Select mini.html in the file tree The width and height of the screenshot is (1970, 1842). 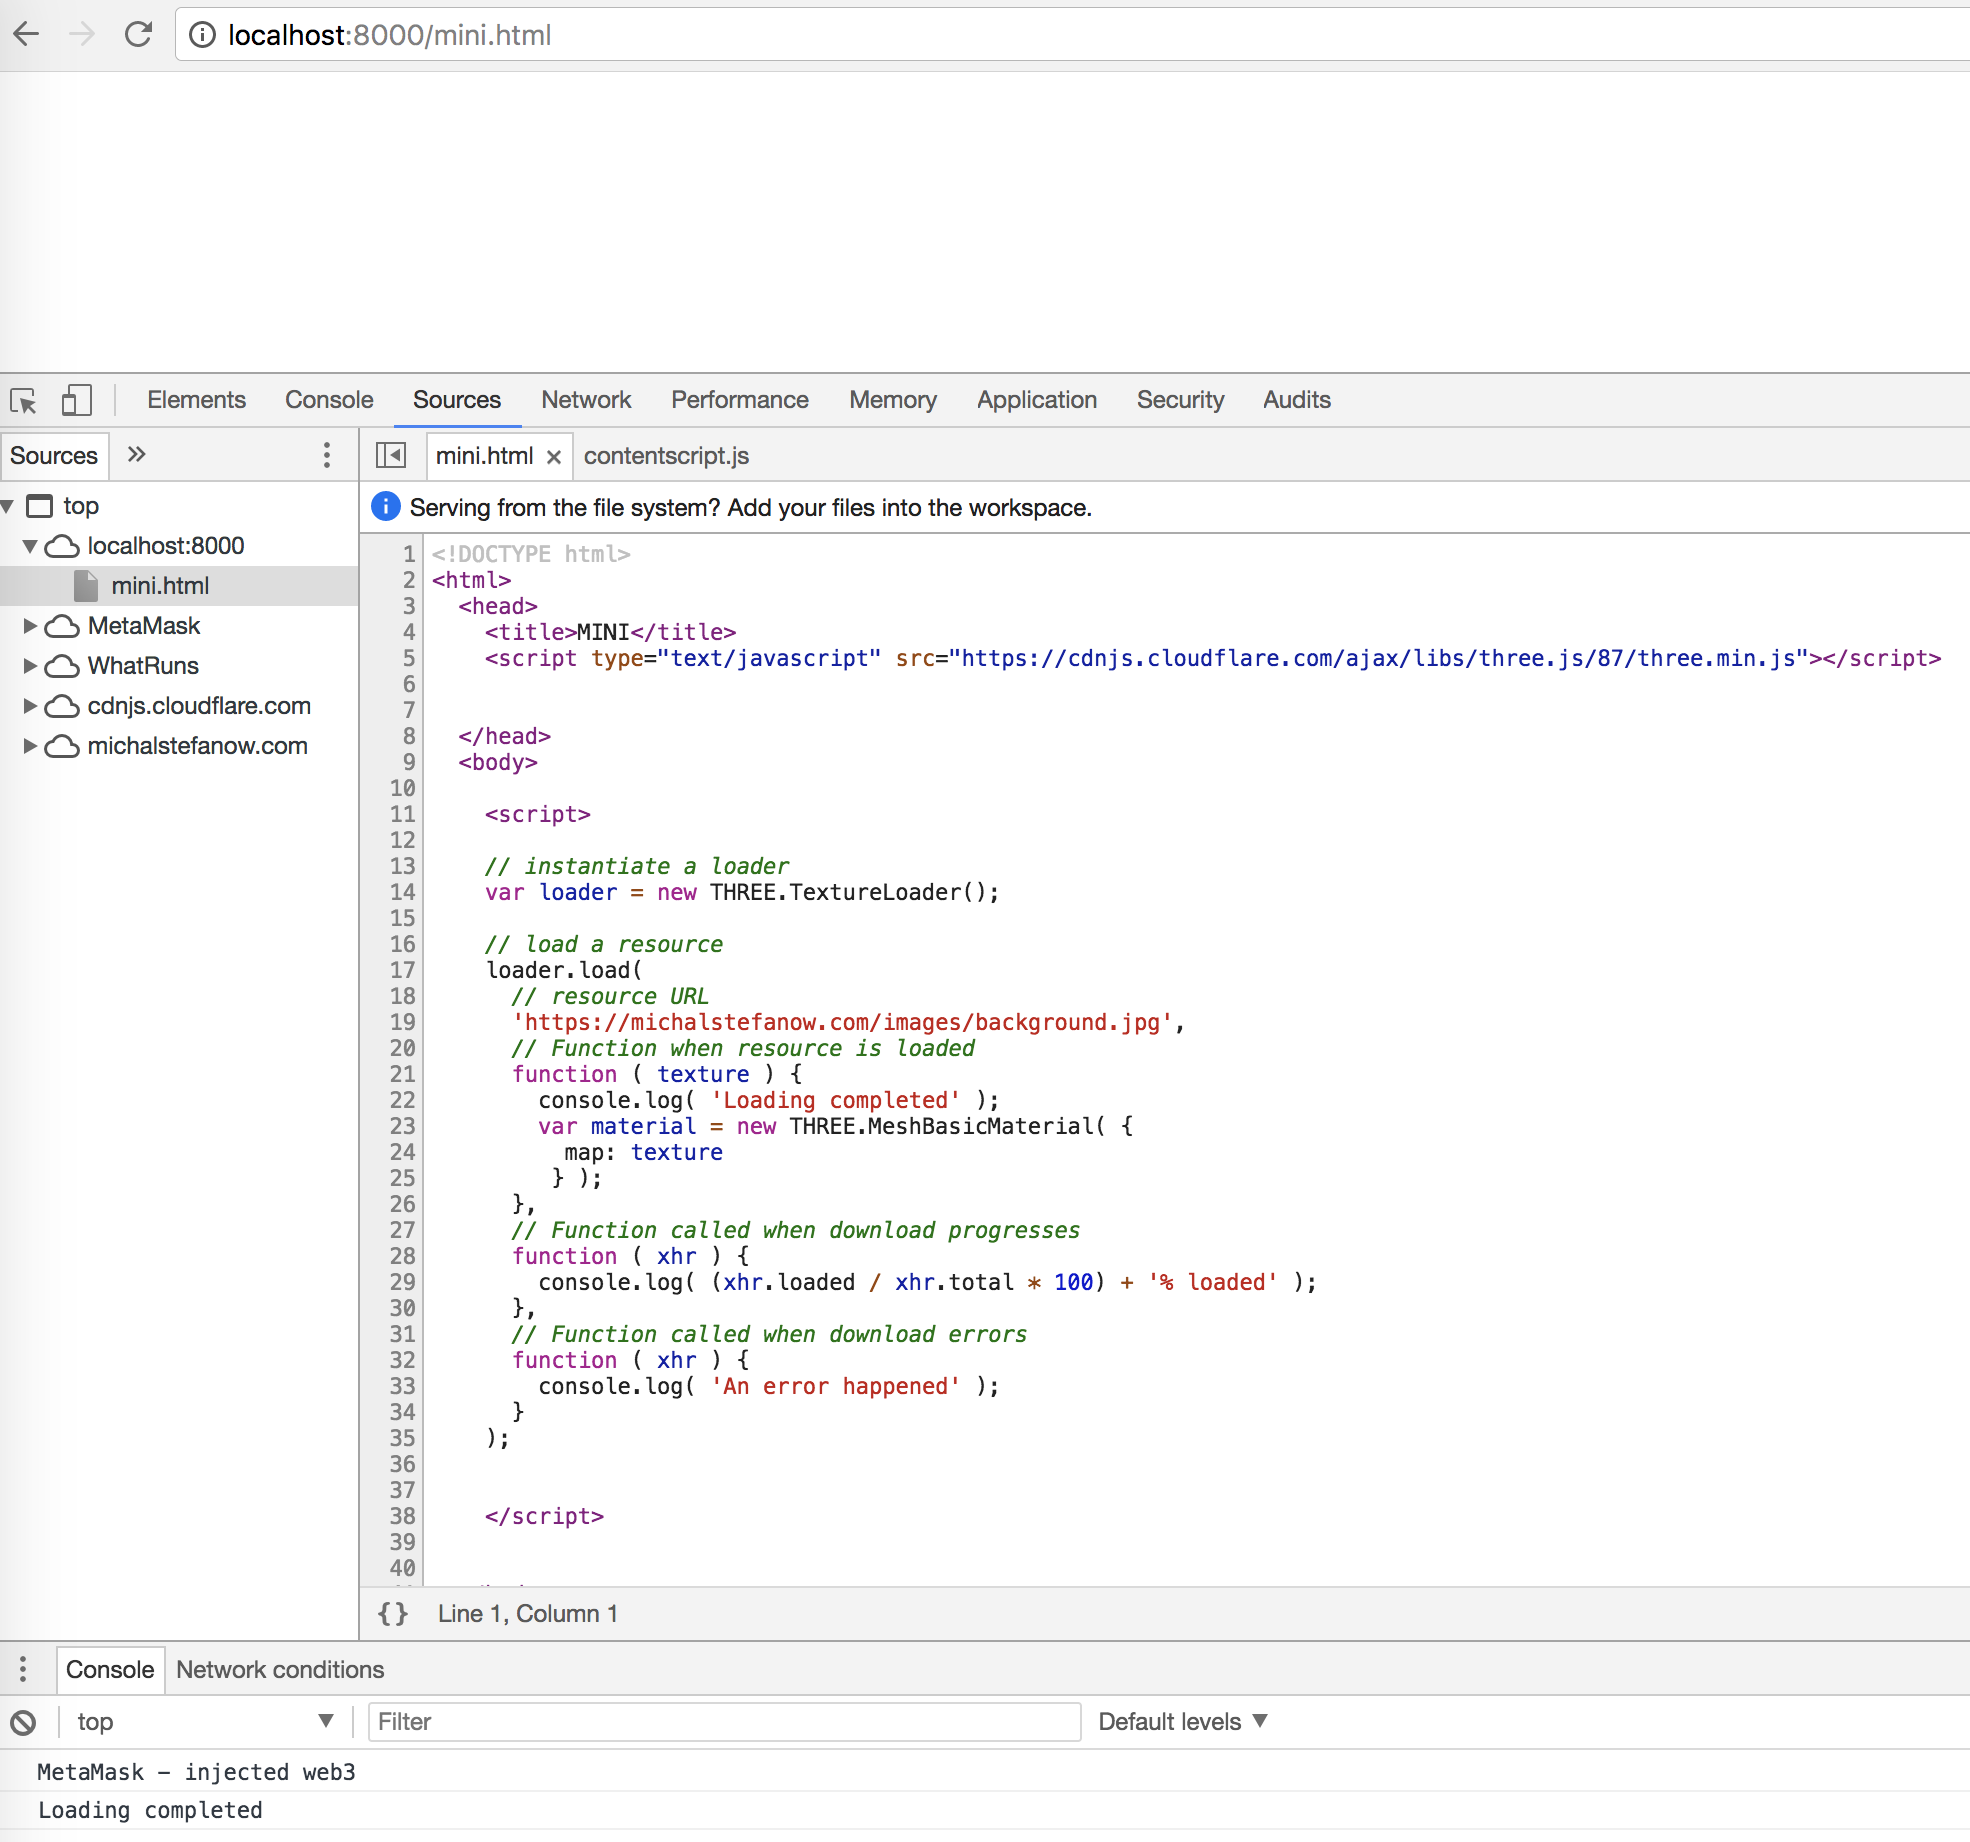pos(160,585)
